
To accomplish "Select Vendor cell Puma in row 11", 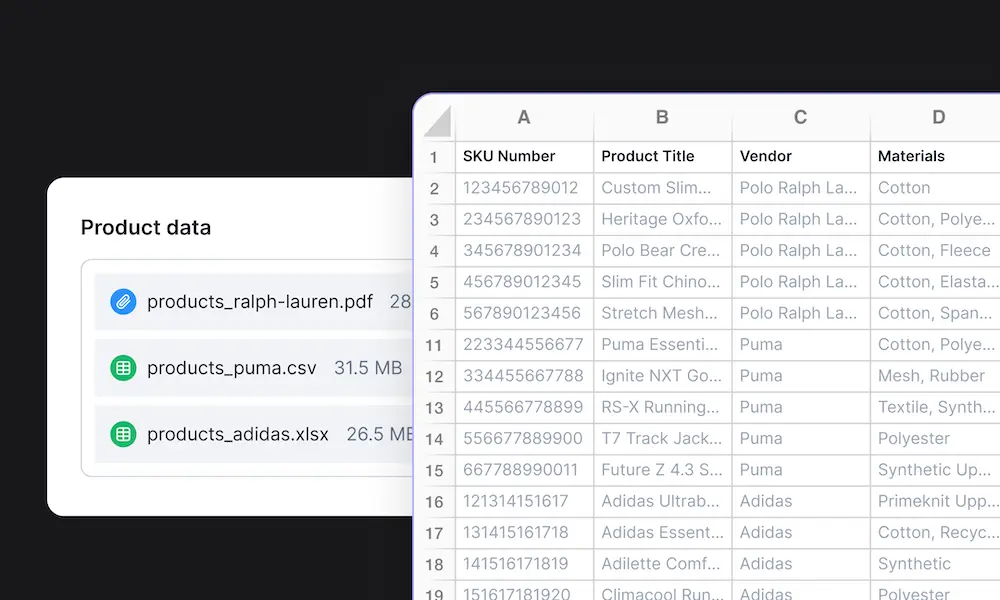I will (801, 345).
